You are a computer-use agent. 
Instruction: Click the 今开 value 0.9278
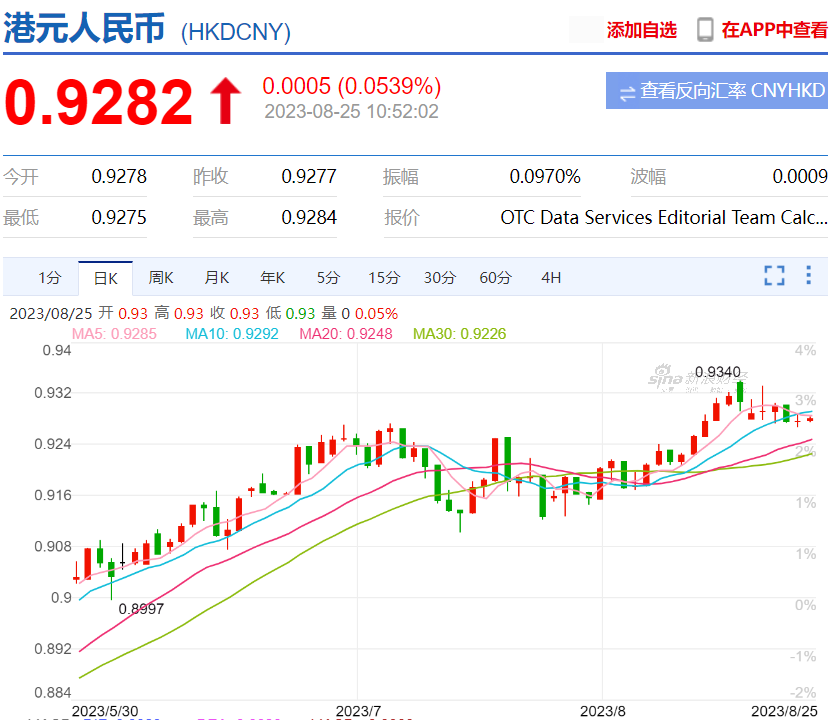pyautogui.click(x=119, y=176)
